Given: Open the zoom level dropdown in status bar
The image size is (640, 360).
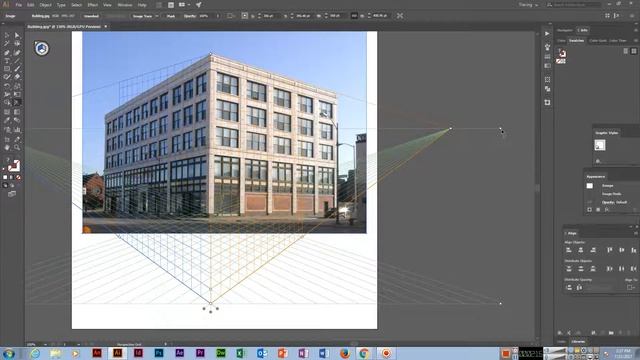Looking at the screenshot, I should (x=45, y=344).
